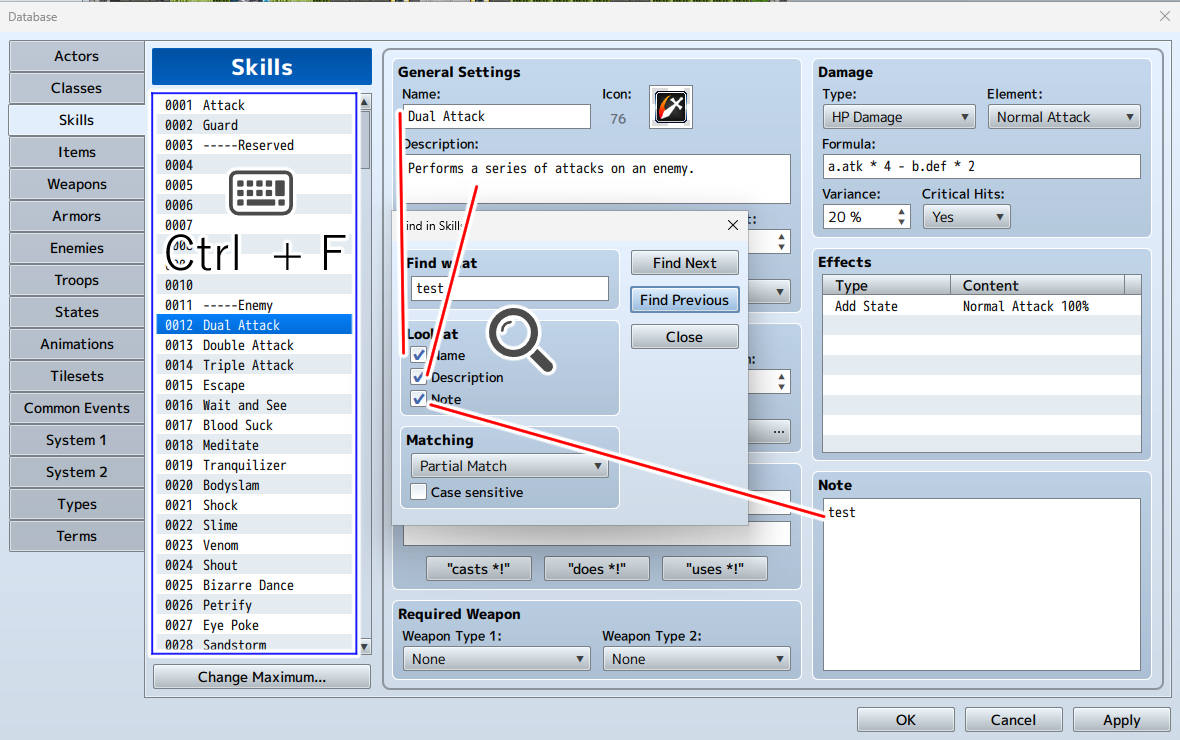The image size is (1180, 740).
Task: Uncheck the Name checkbox
Action: point(419,355)
